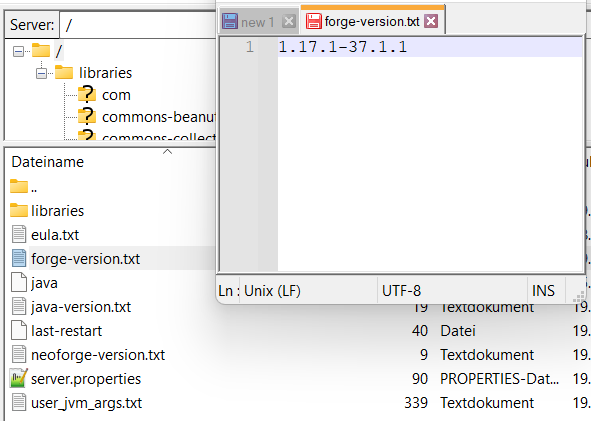Switch to the forge-version.txt tab

[372, 21]
